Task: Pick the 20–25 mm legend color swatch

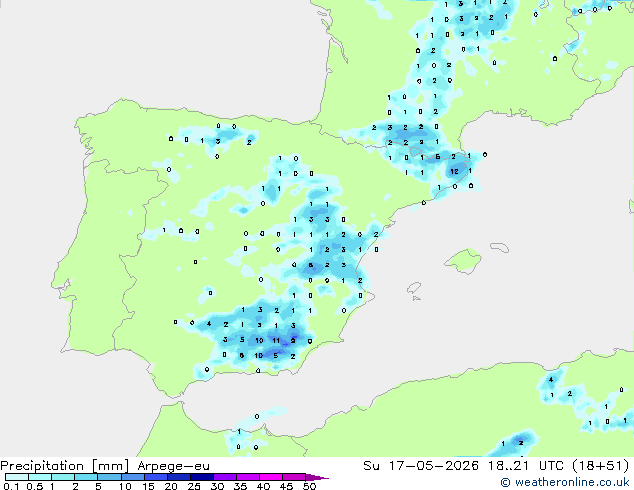Action: (x=178, y=477)
